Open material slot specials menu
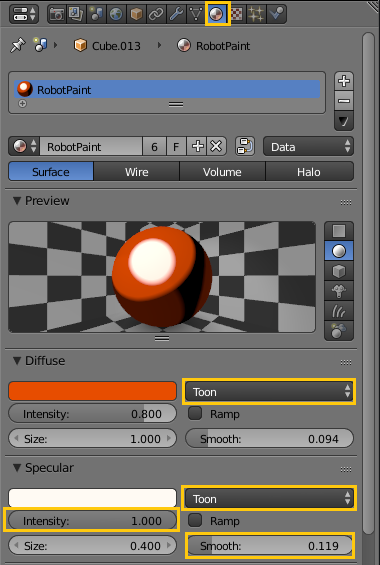The width and height of the screenshot is (380, 565). (344, 121)
